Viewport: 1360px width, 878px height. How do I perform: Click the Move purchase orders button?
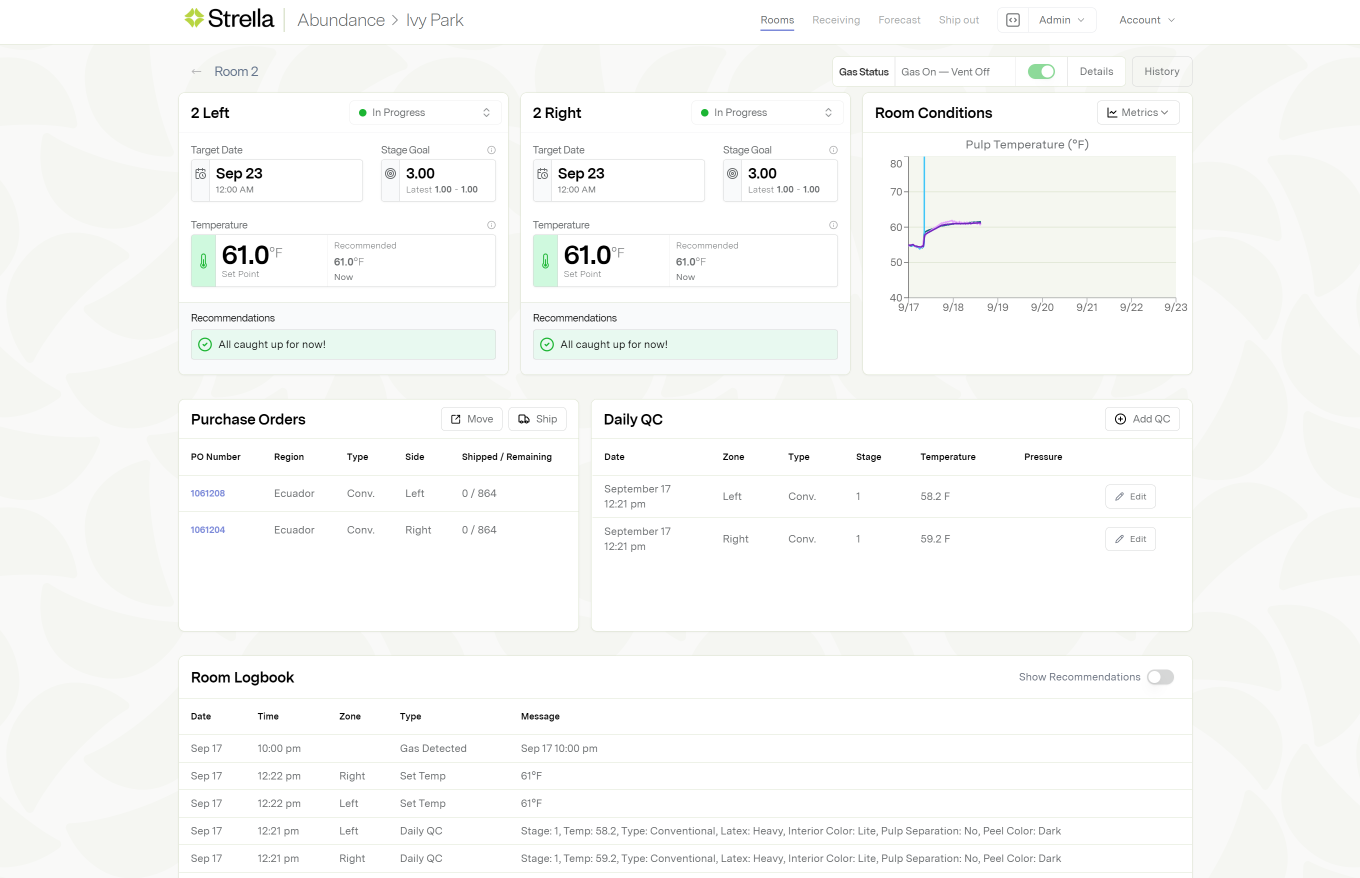472,419
